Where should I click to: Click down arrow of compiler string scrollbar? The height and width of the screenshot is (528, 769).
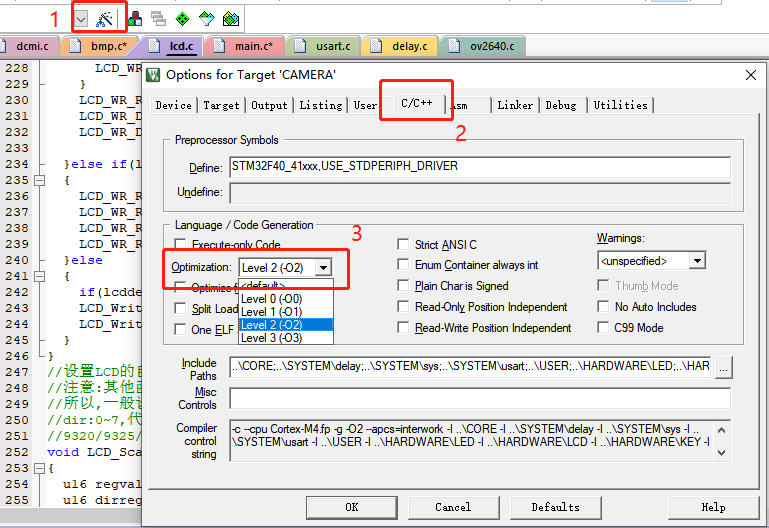721,453
